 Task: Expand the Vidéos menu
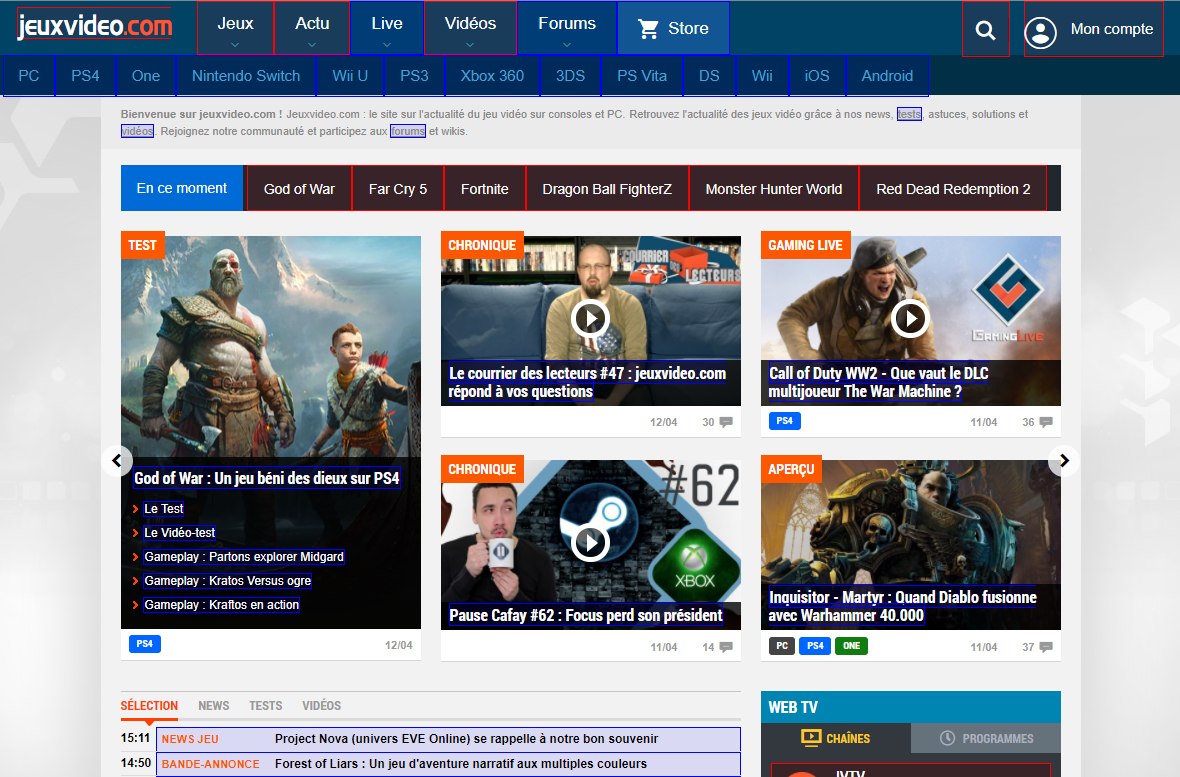pos(470,28)
